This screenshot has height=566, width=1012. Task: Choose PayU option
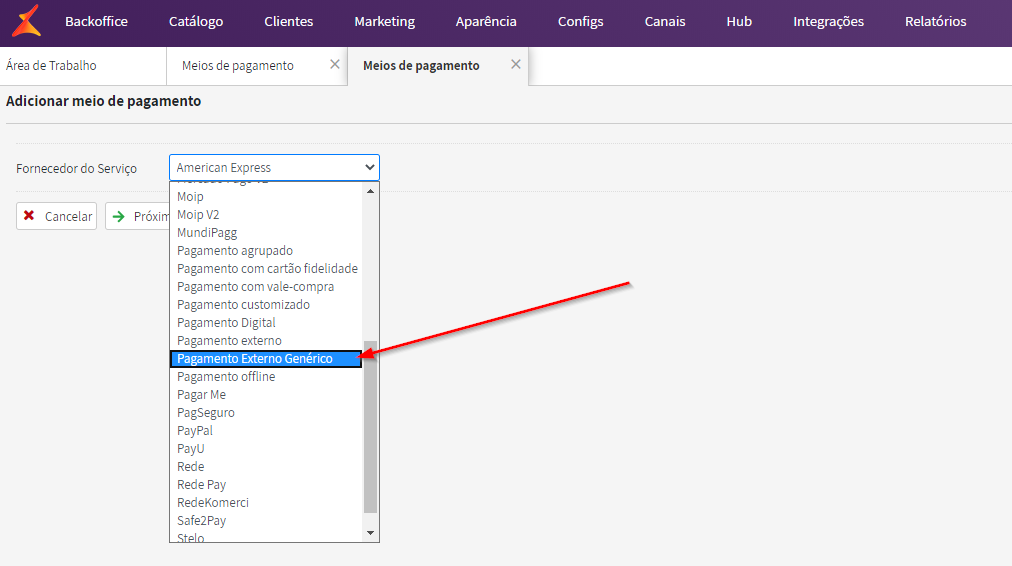(266, 449)
